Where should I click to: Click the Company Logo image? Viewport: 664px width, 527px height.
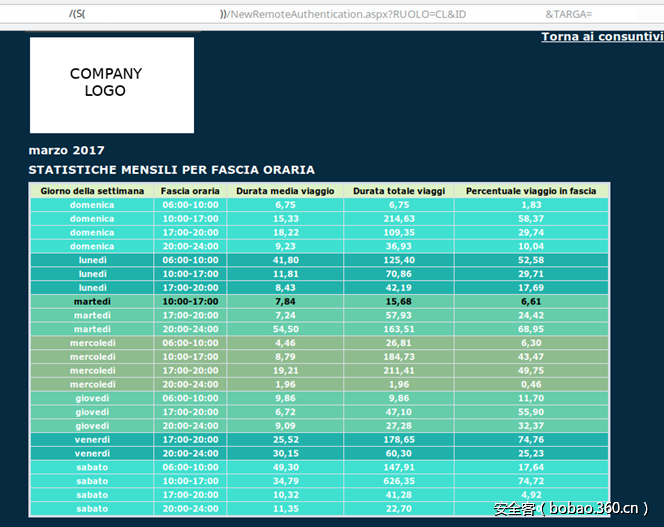tap(111, 84)
